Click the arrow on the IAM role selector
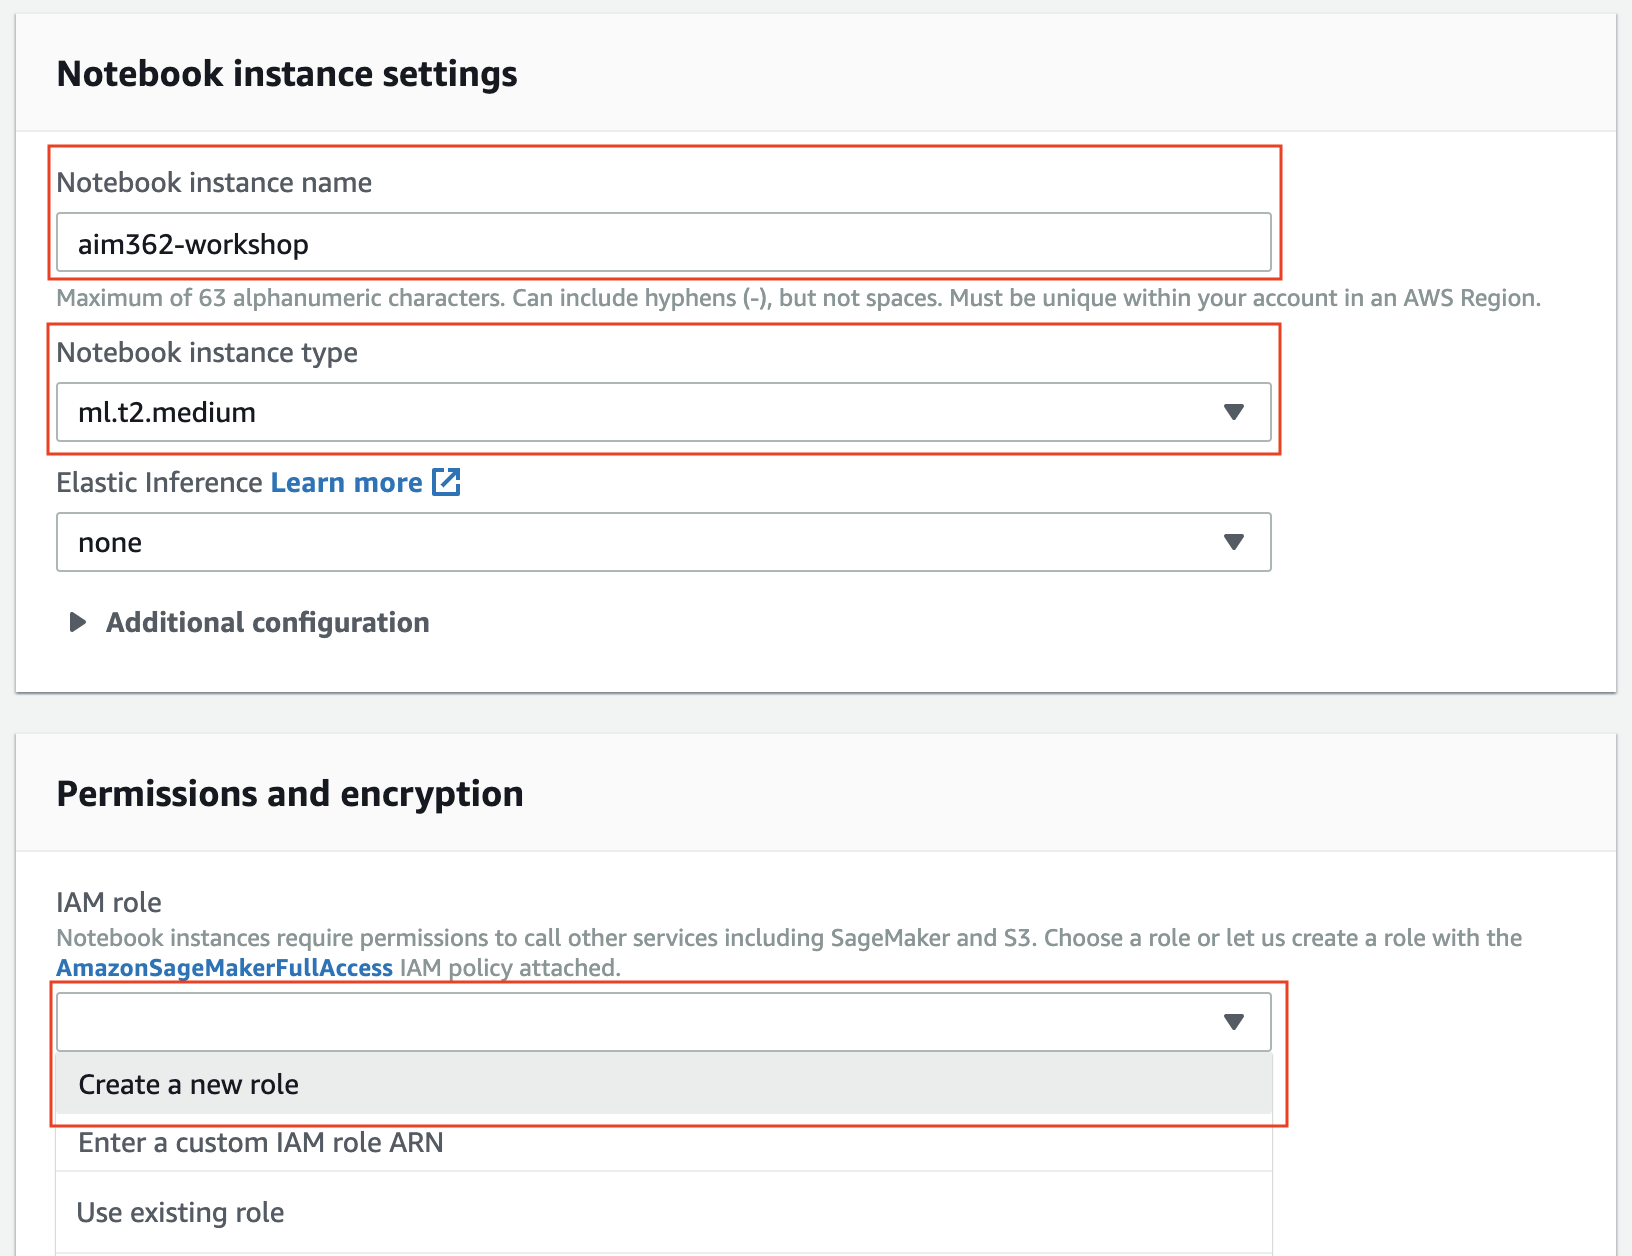 (1234, 1022)
